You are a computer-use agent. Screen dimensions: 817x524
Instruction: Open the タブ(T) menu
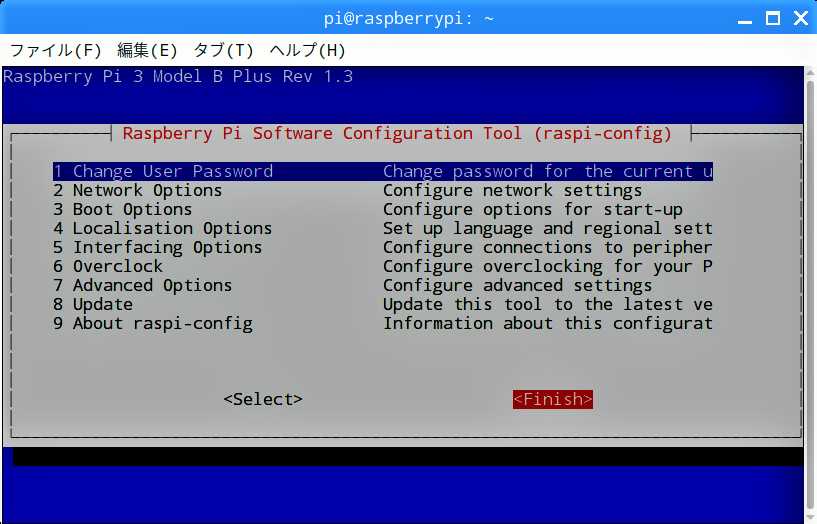point(224,51)
